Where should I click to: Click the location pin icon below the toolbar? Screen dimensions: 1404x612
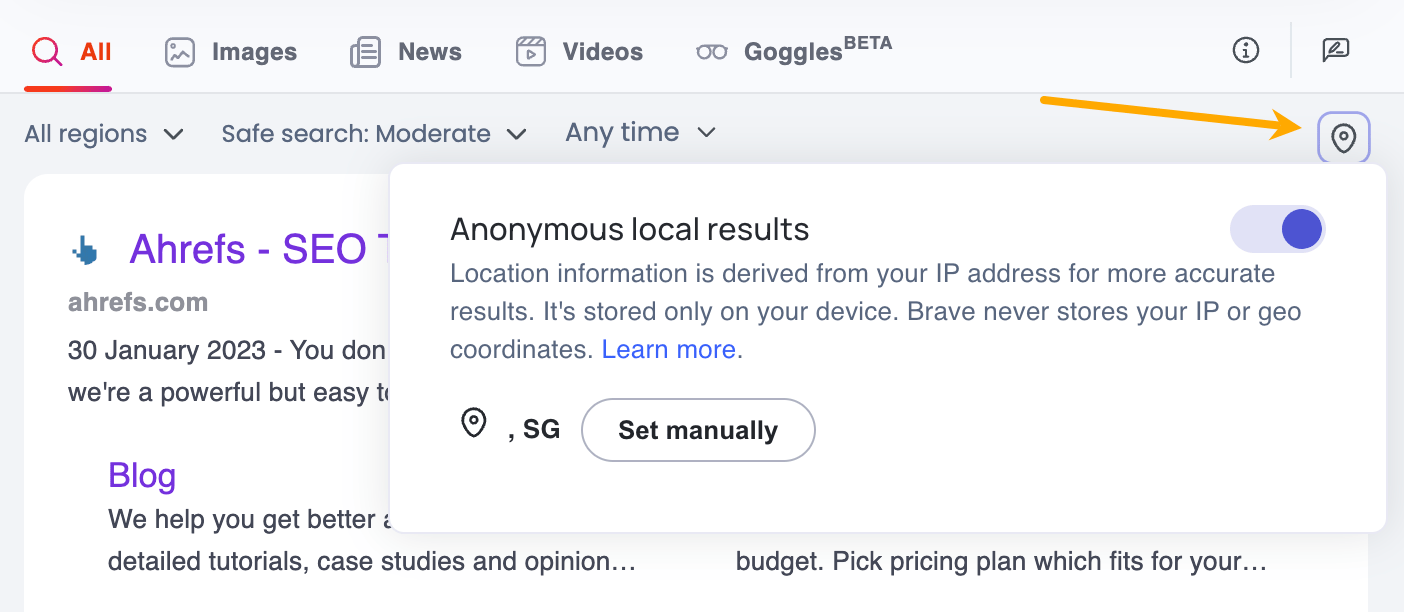[1343, 137]
